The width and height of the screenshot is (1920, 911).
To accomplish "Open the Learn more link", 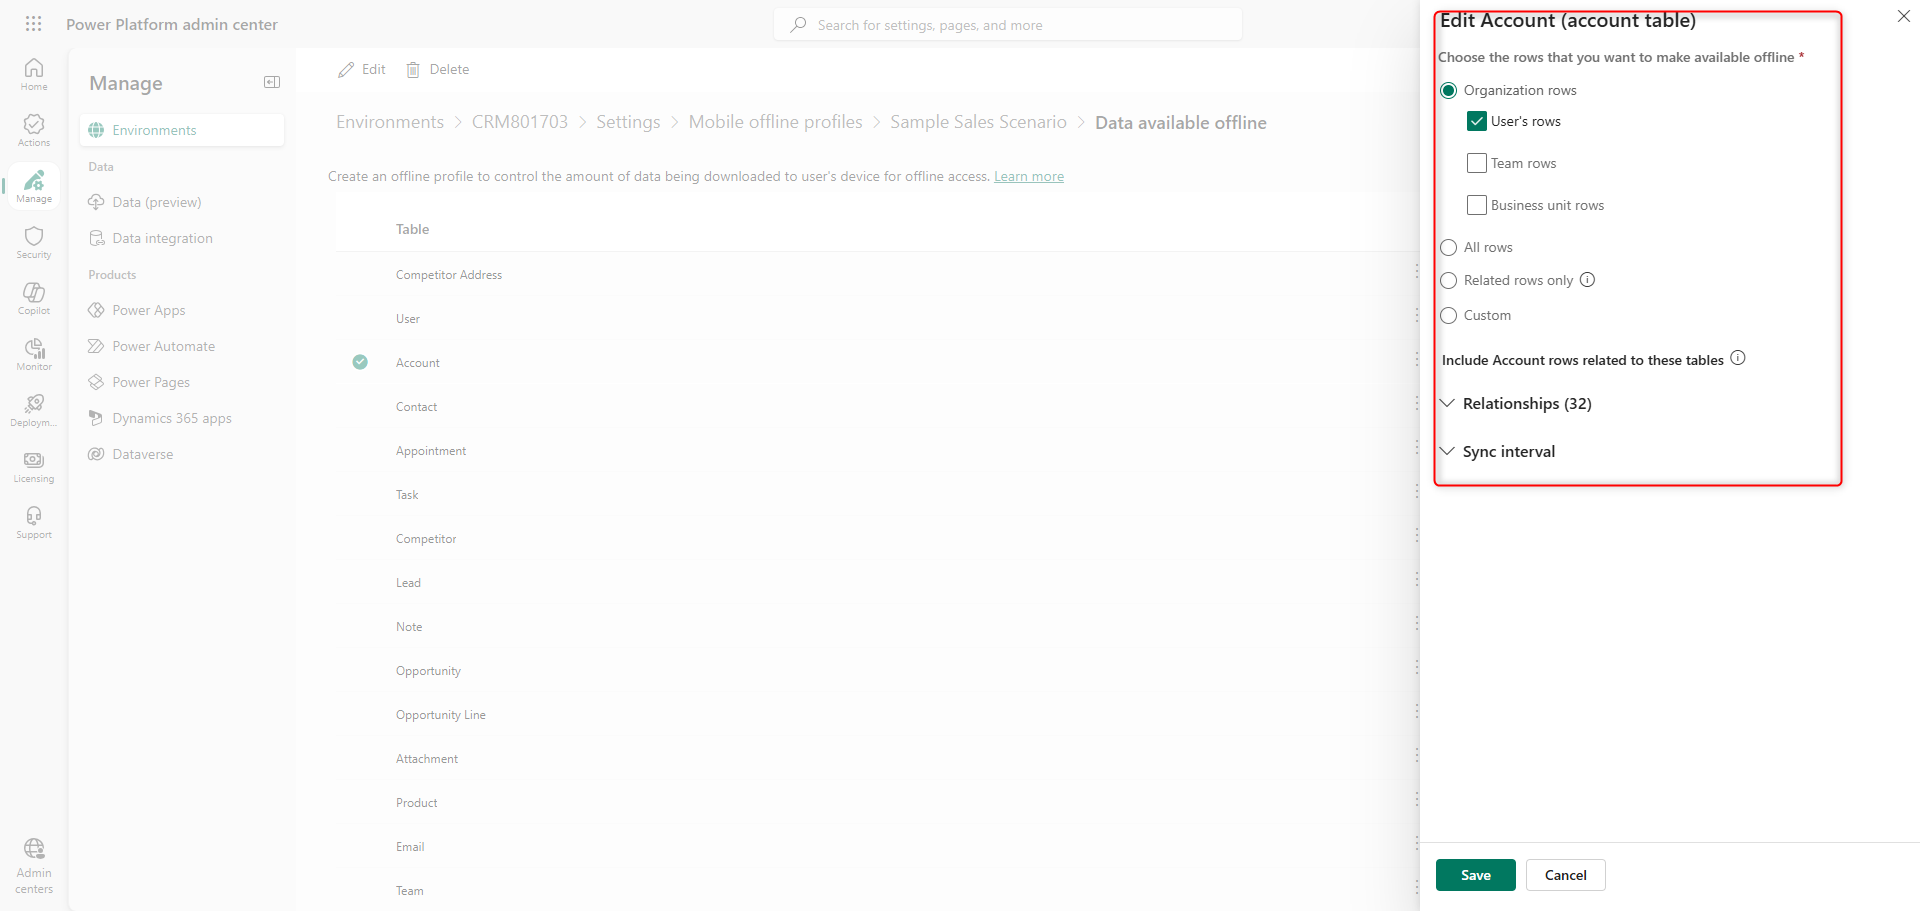I will click(1028, 177).
